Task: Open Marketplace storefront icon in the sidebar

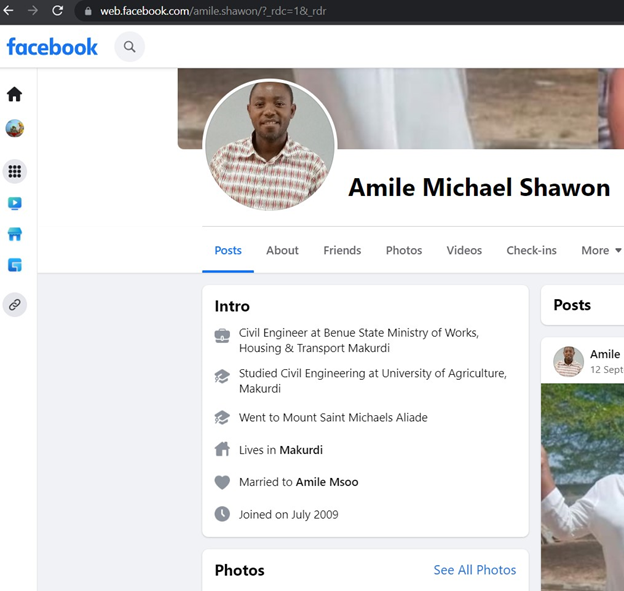Action: pos(15,234)
